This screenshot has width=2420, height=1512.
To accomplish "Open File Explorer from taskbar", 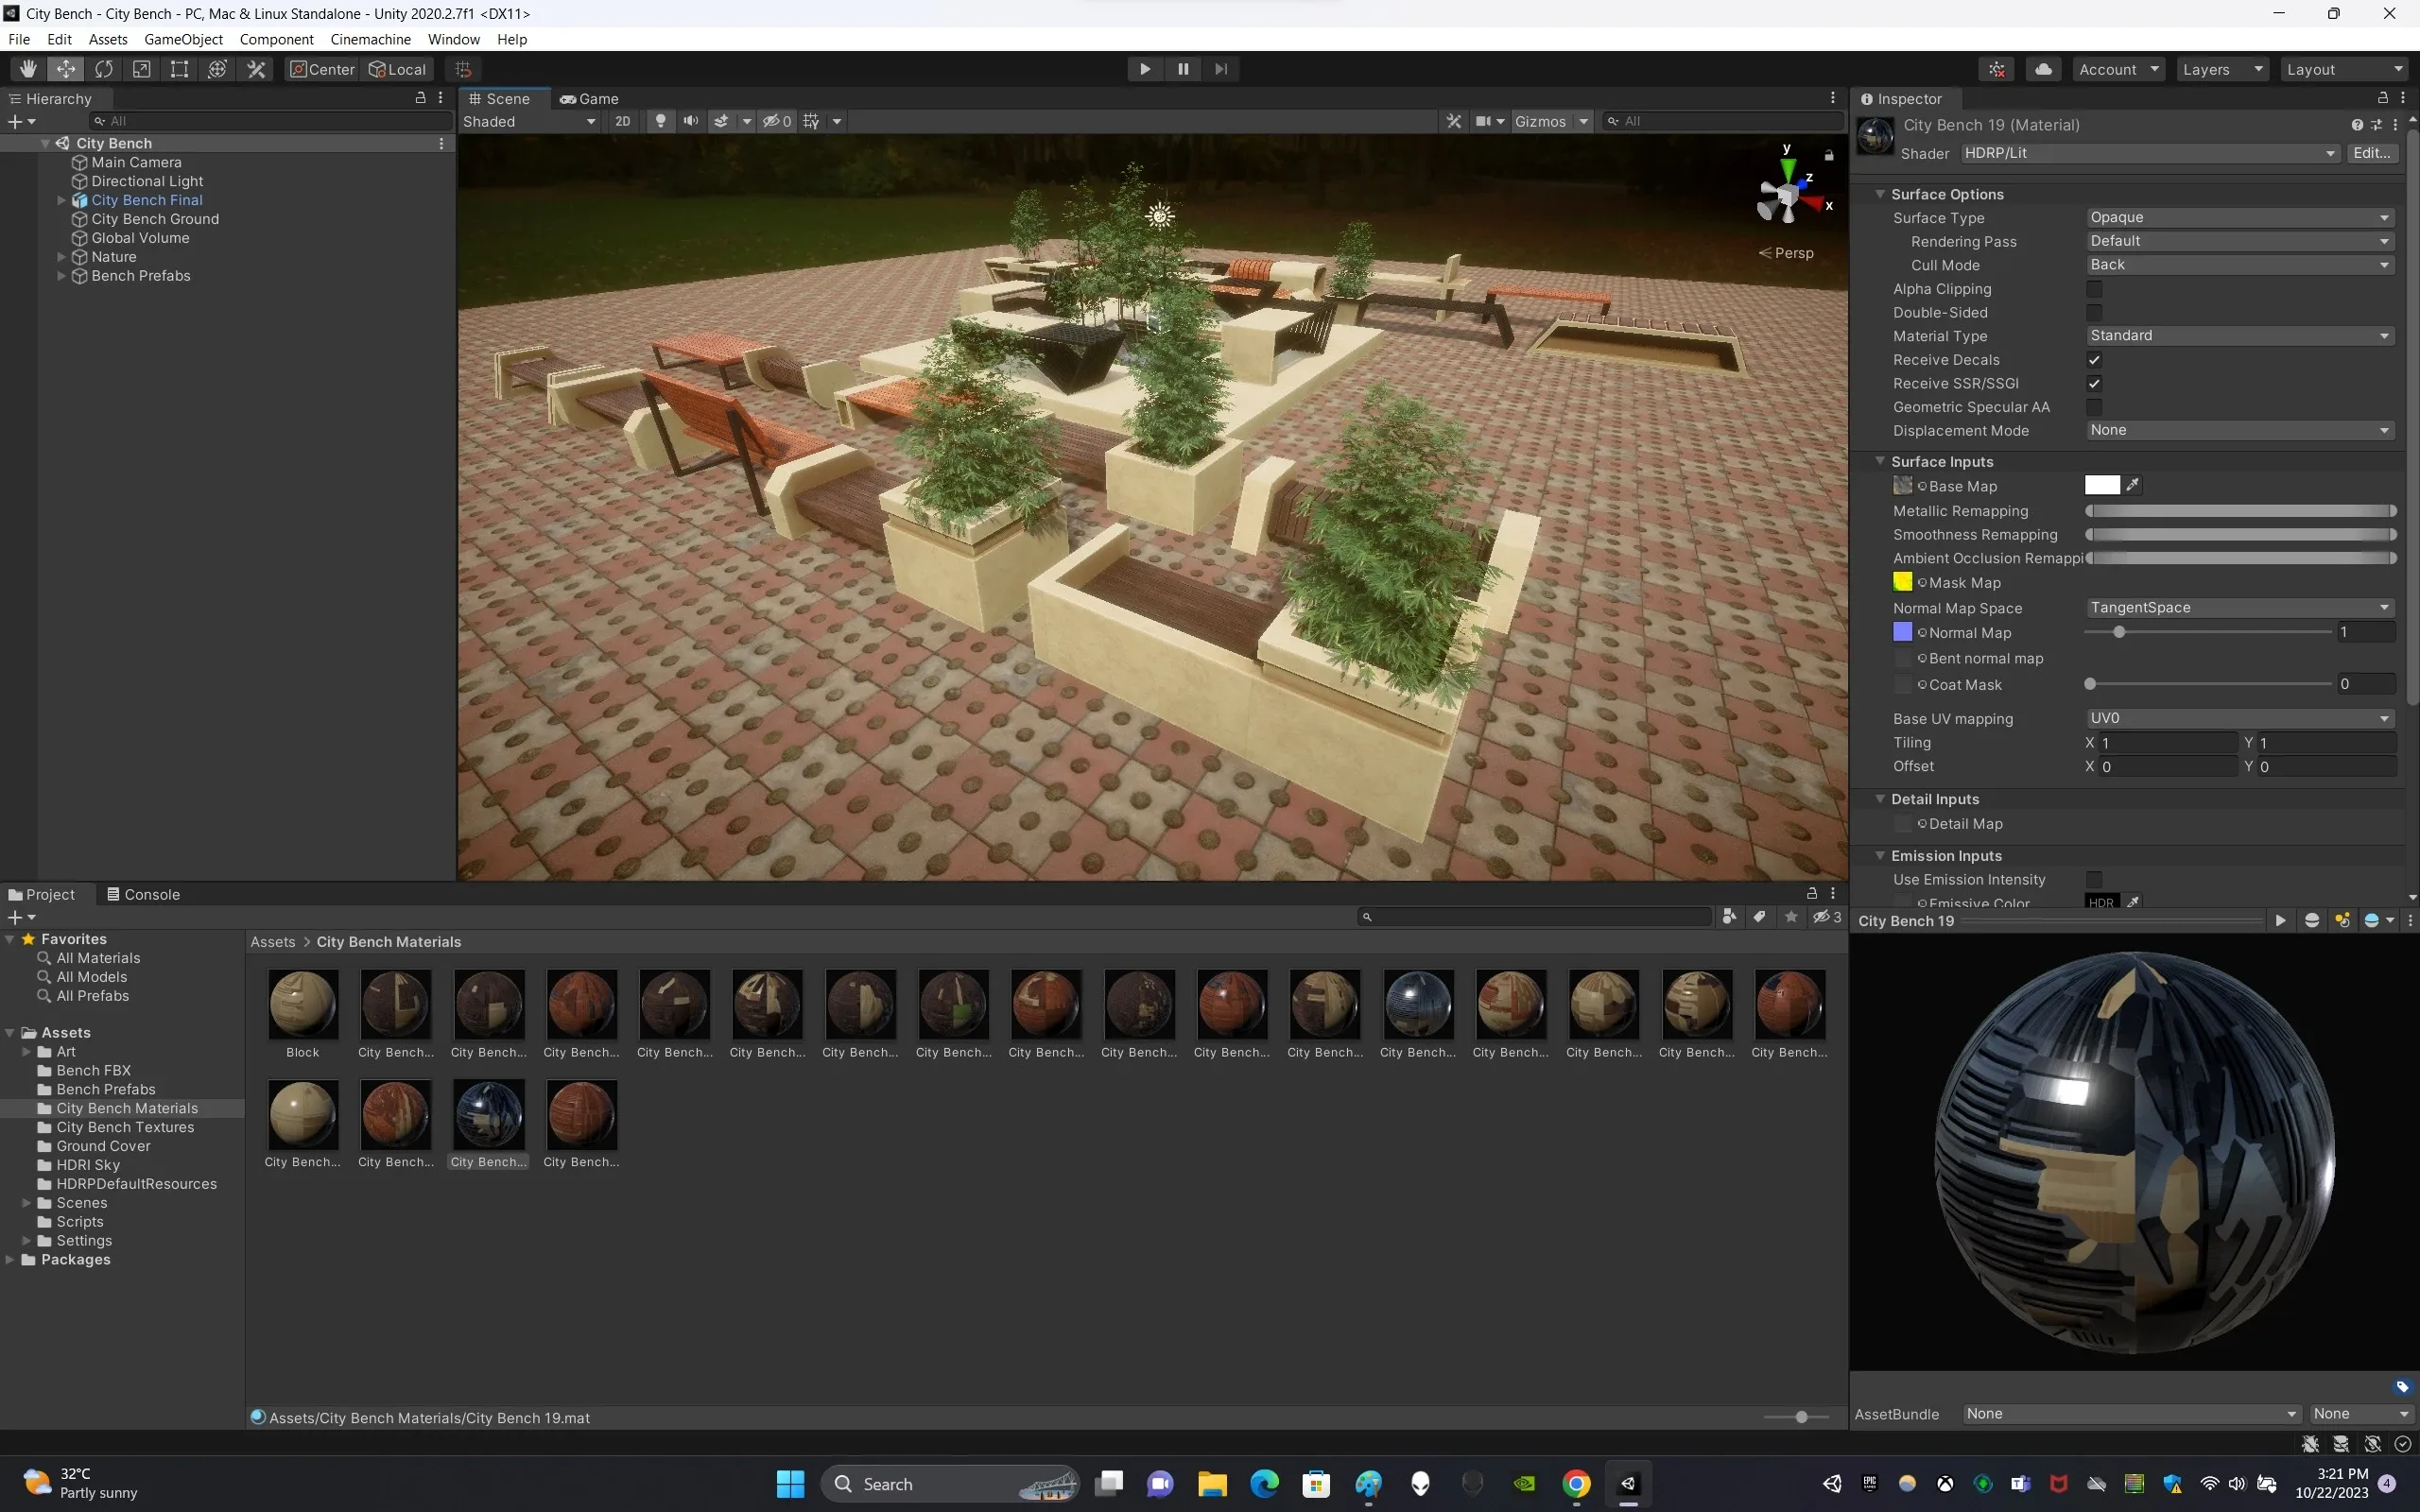I will [x=1212, y=1483].
